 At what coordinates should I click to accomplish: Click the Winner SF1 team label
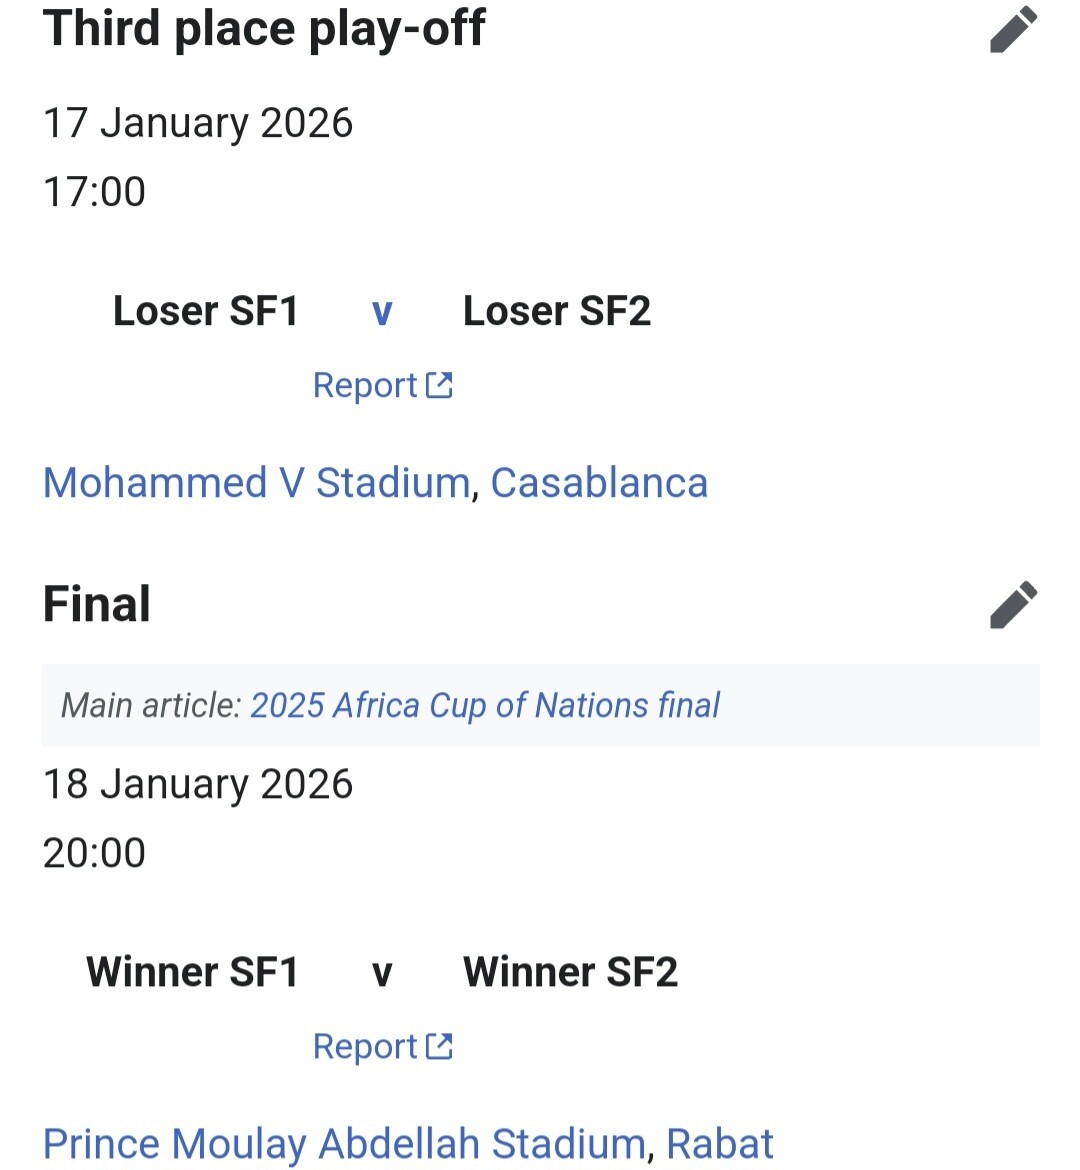(x=193, y=972)
